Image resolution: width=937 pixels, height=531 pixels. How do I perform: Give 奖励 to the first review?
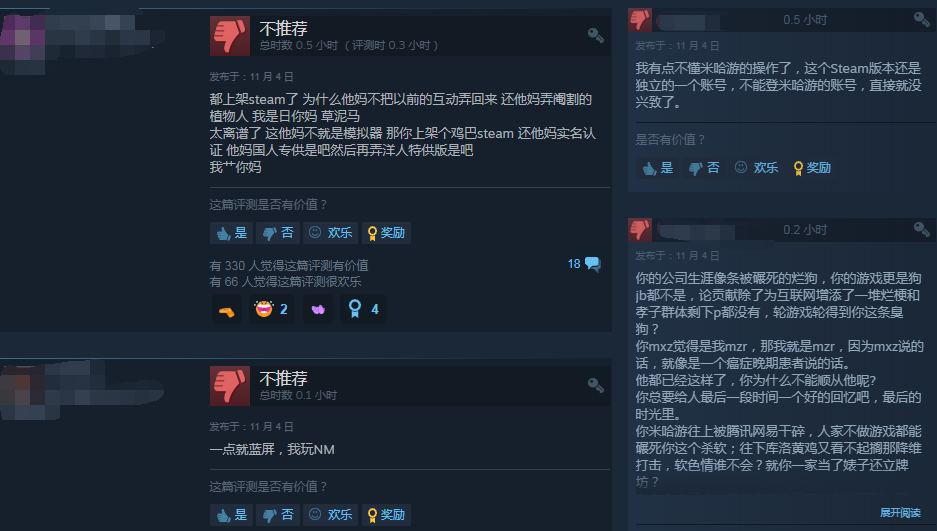coord(386,233)
